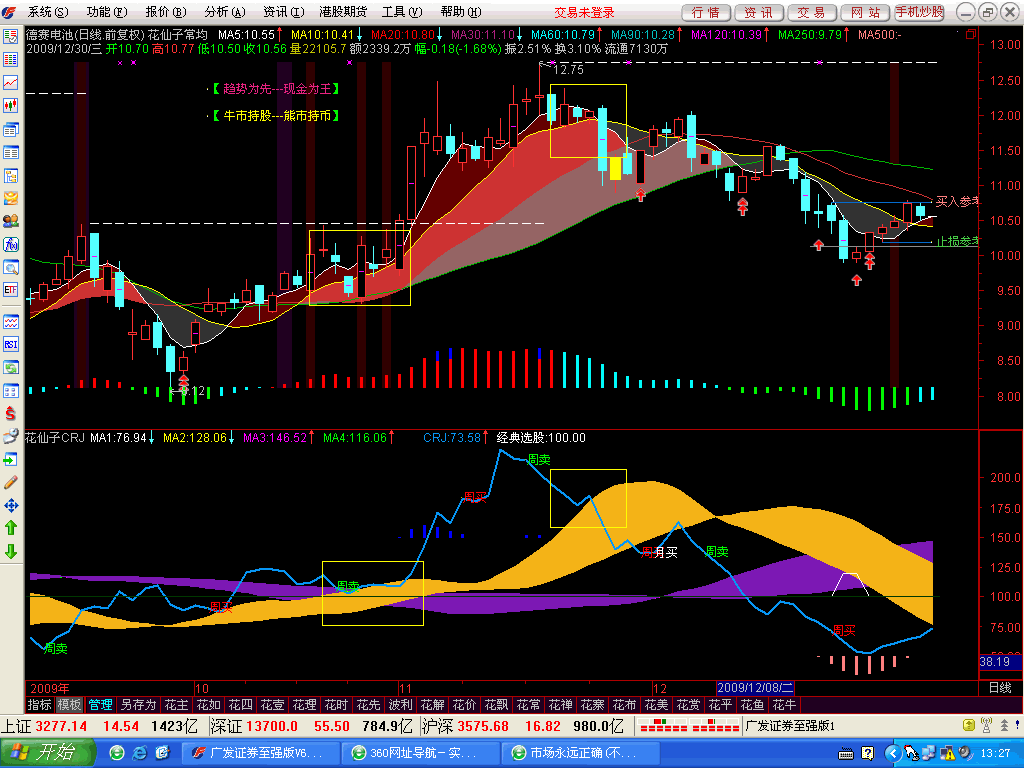
Task: Select the 花主 template tab
Action: (176, 705)
